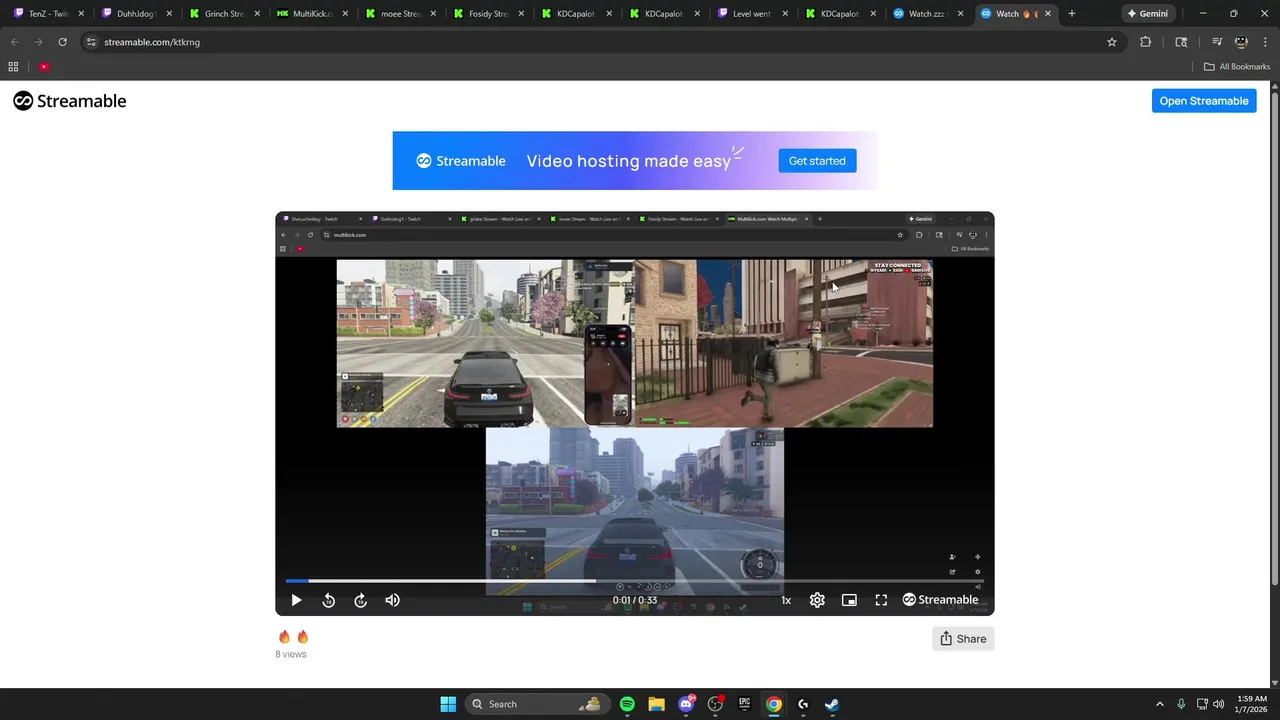Close the Grinch Stream tab
Screen dimensions: 1280x720
coord(257,14)
